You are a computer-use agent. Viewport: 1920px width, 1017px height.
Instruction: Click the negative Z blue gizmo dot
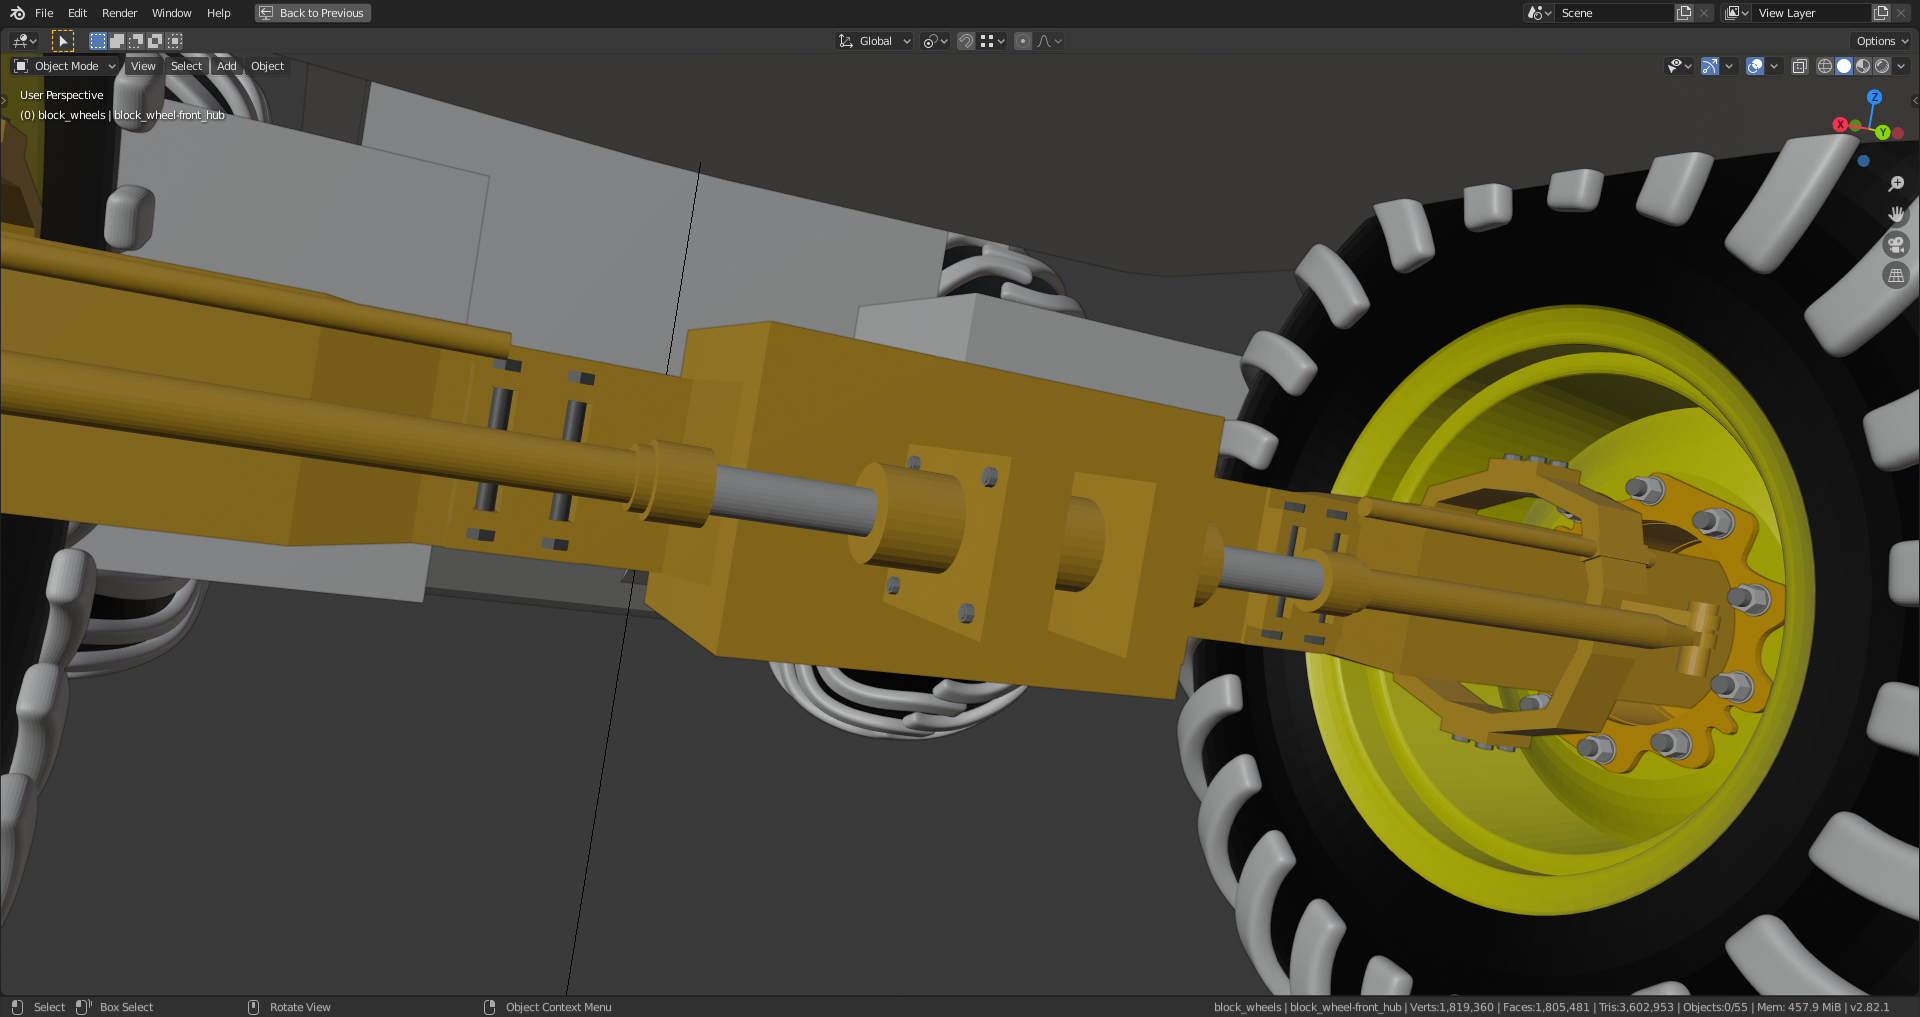click(1863, 160)
